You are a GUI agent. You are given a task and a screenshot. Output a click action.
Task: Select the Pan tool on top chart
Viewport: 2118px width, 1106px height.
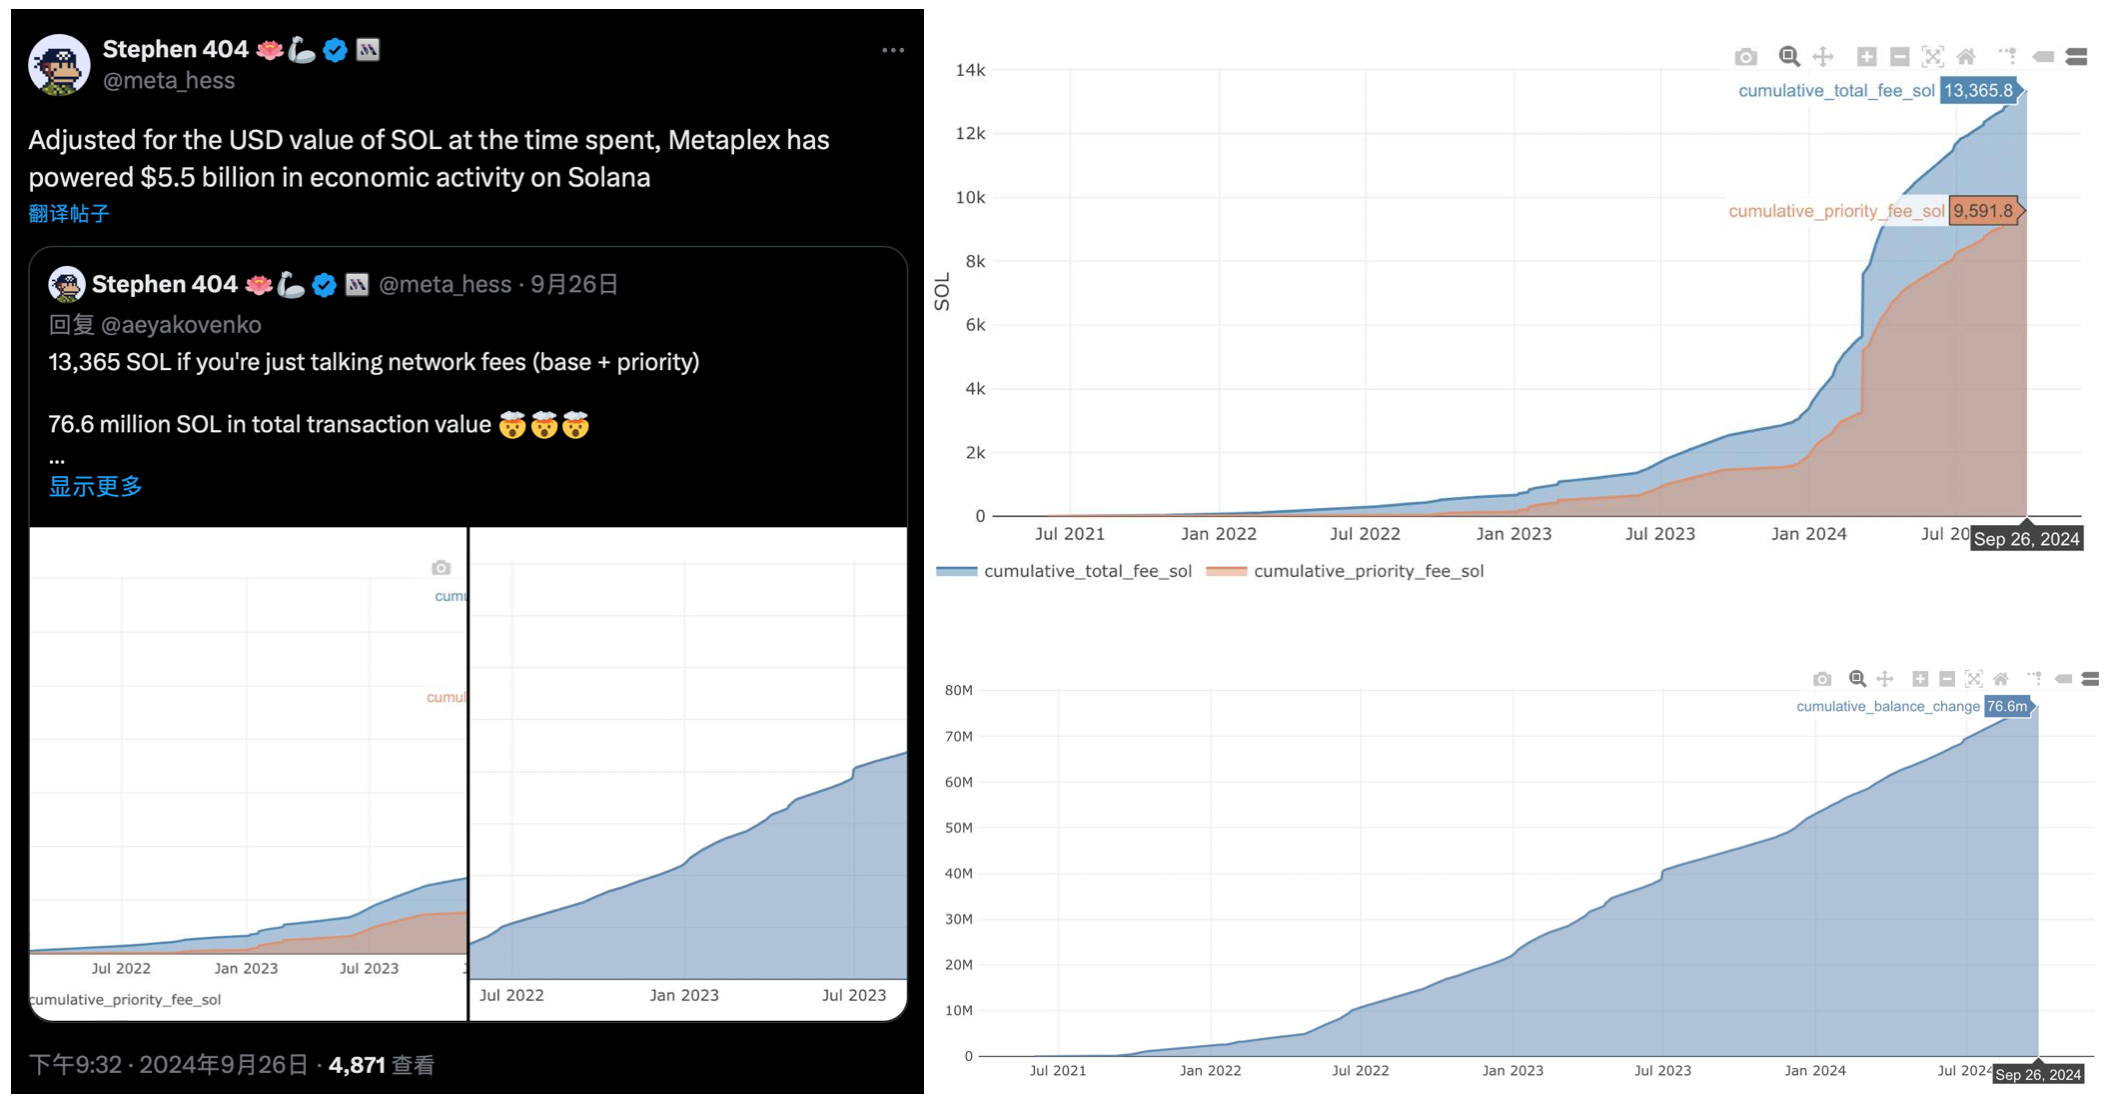pos(1823,57)
